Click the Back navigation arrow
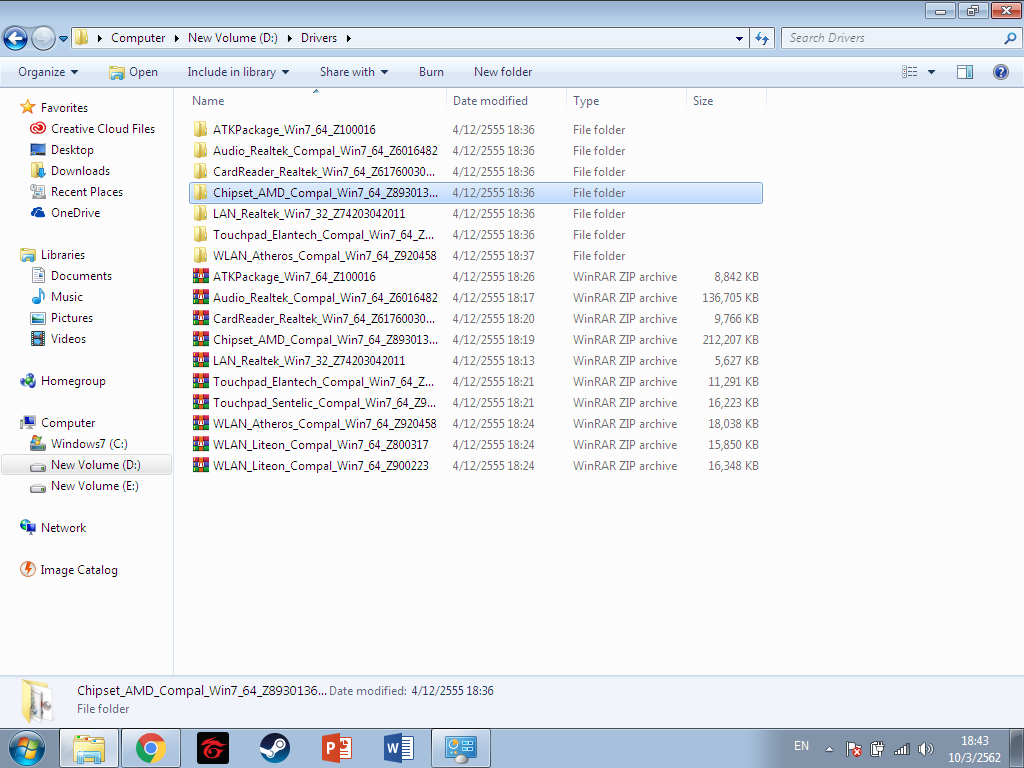This screenshot has height=768, width=1024. (x=16, y=38)
